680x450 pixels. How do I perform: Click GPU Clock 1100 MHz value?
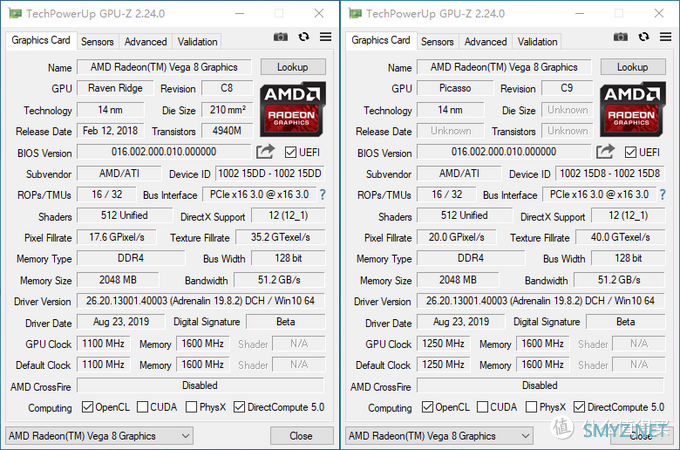[x=103, y=343]
